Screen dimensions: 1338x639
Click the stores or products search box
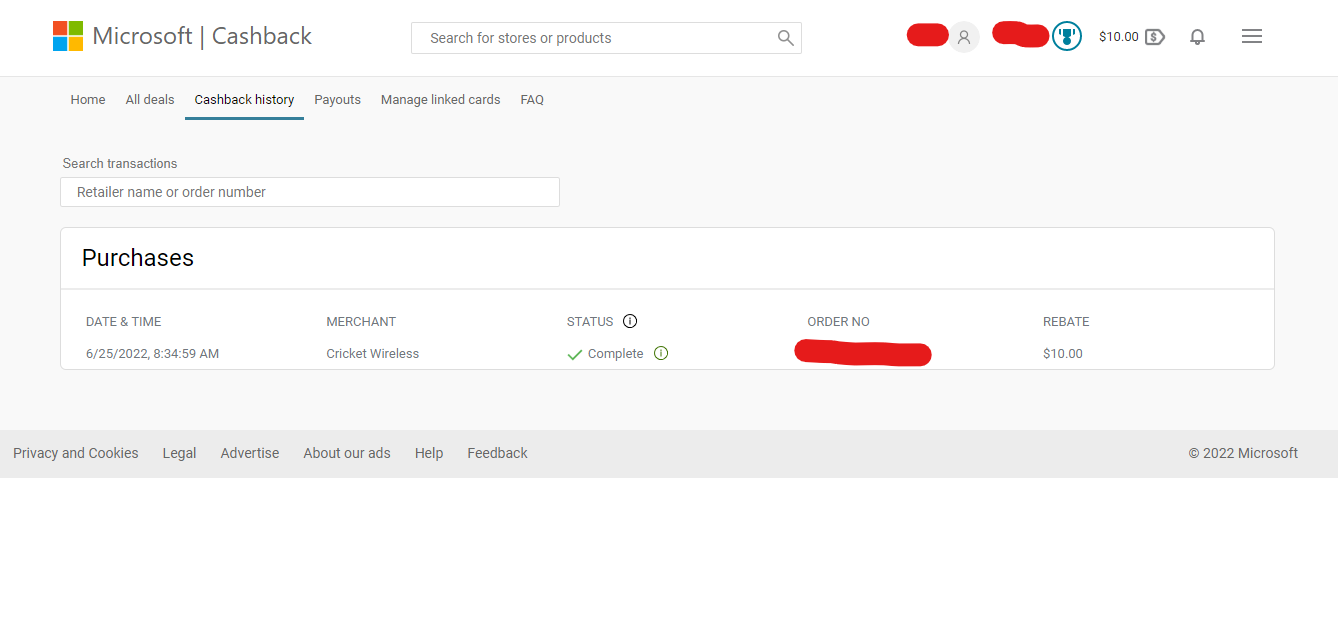(595, 38)
